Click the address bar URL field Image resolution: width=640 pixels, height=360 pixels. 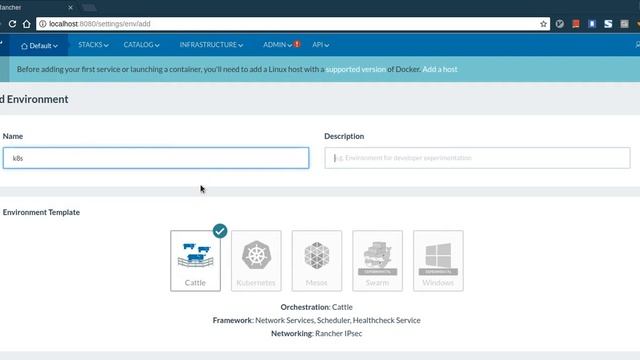pos(293,24)
